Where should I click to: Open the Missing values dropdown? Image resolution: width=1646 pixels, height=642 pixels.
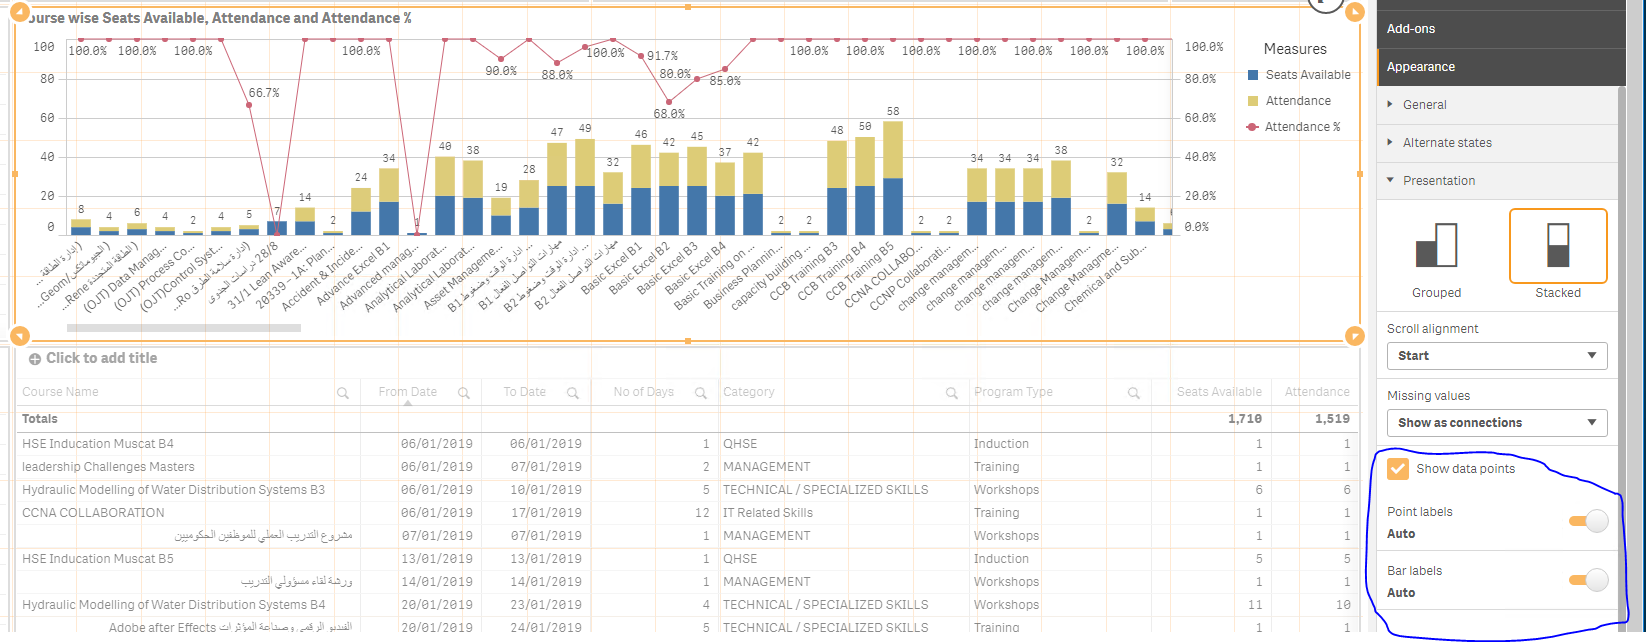[1497, 423]
